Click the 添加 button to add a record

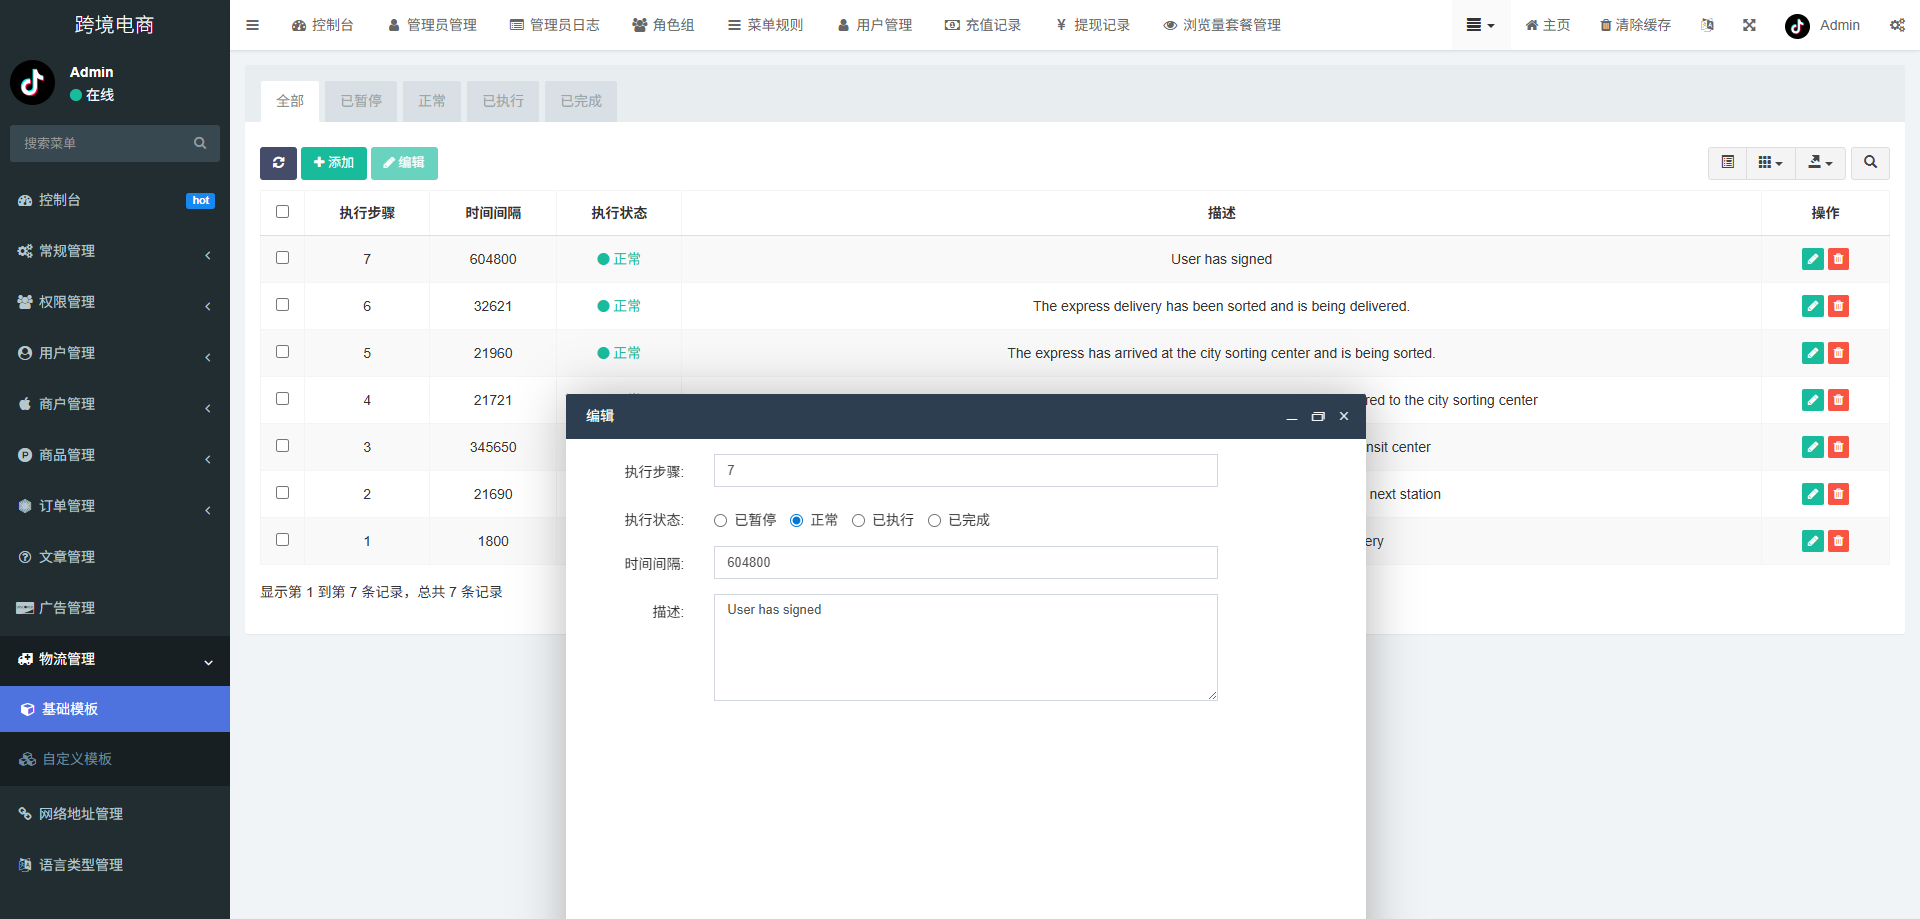click(333, 163)
